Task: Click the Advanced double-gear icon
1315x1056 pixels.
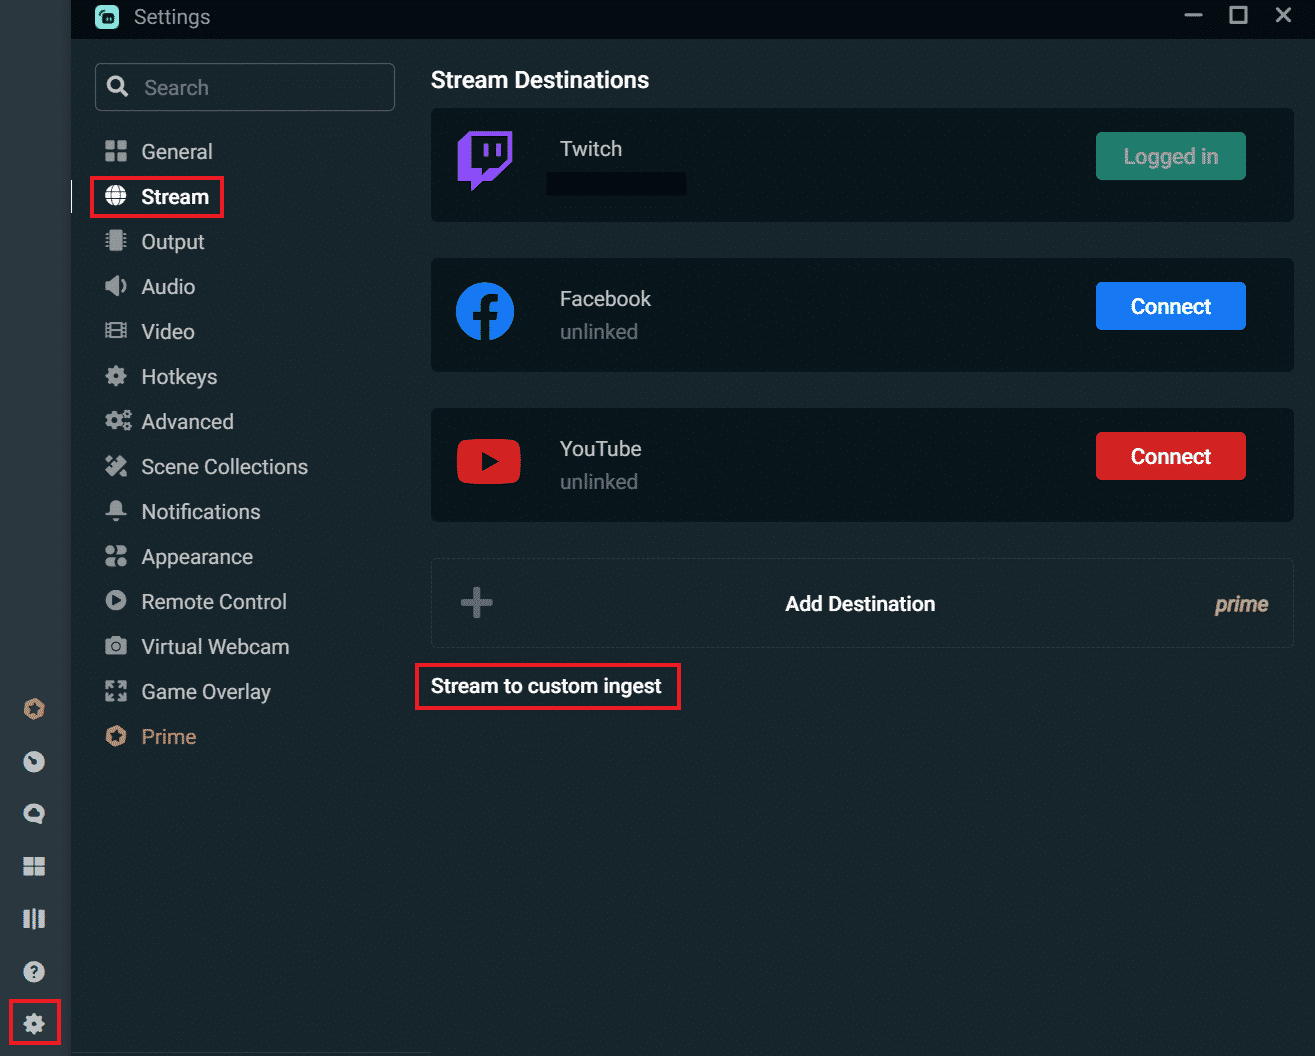Action: tap(118, 421)
